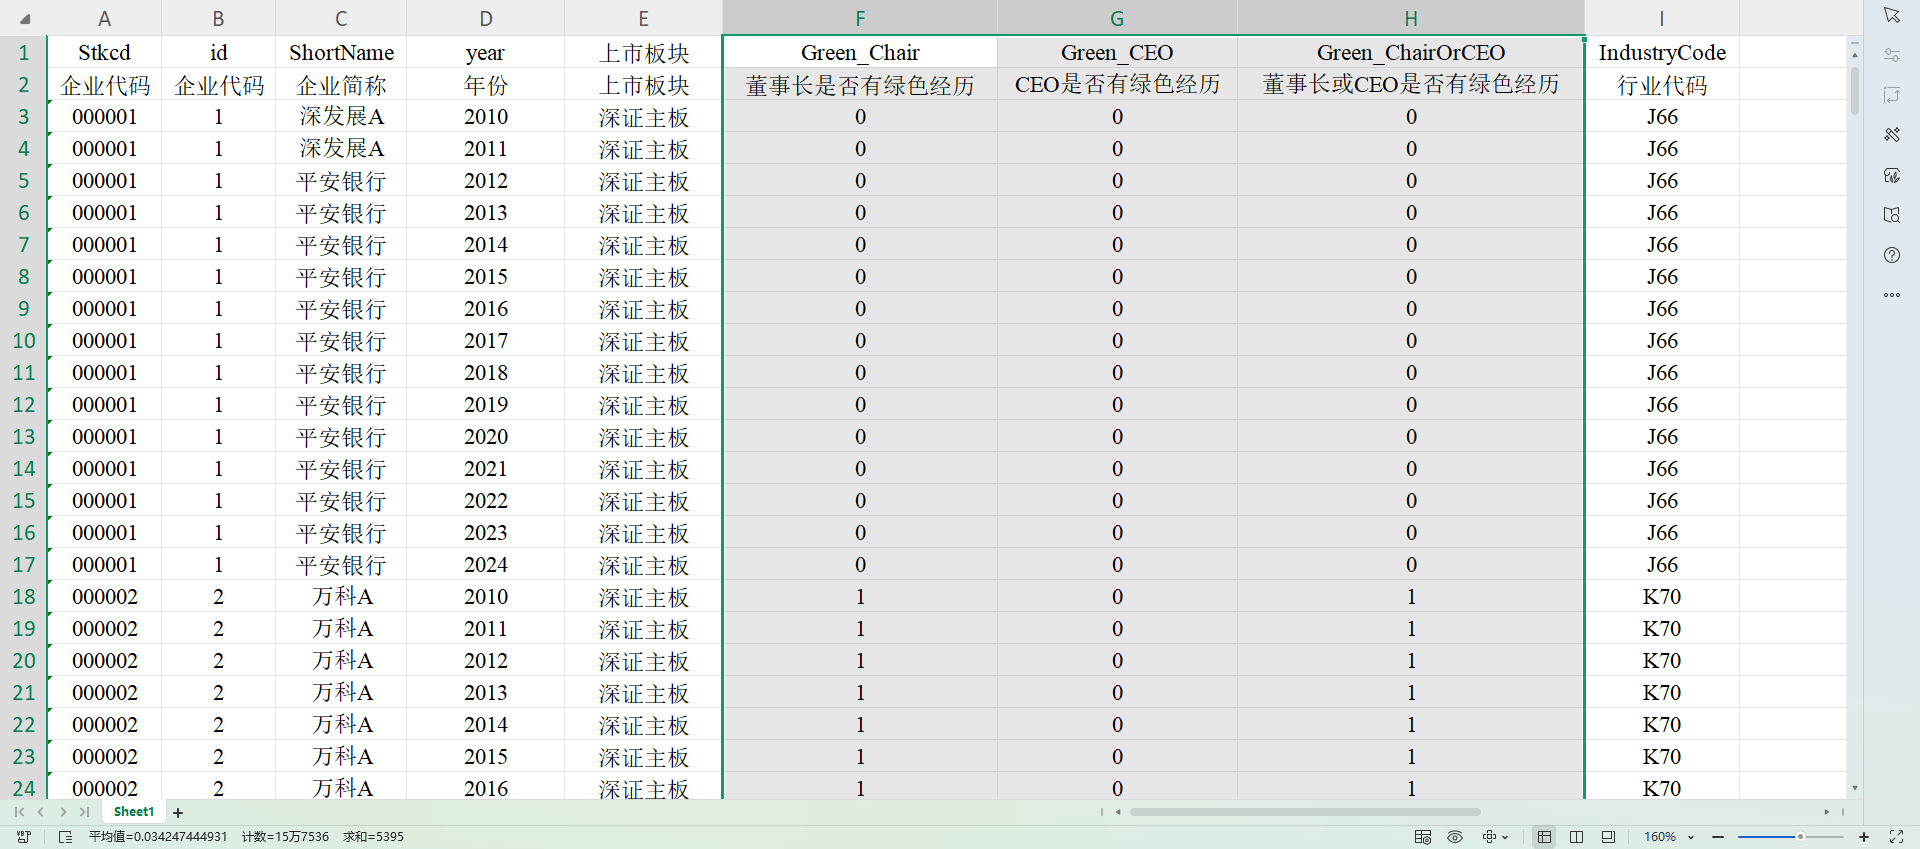Click the VB macro icon in status bar

pos(24,837)
